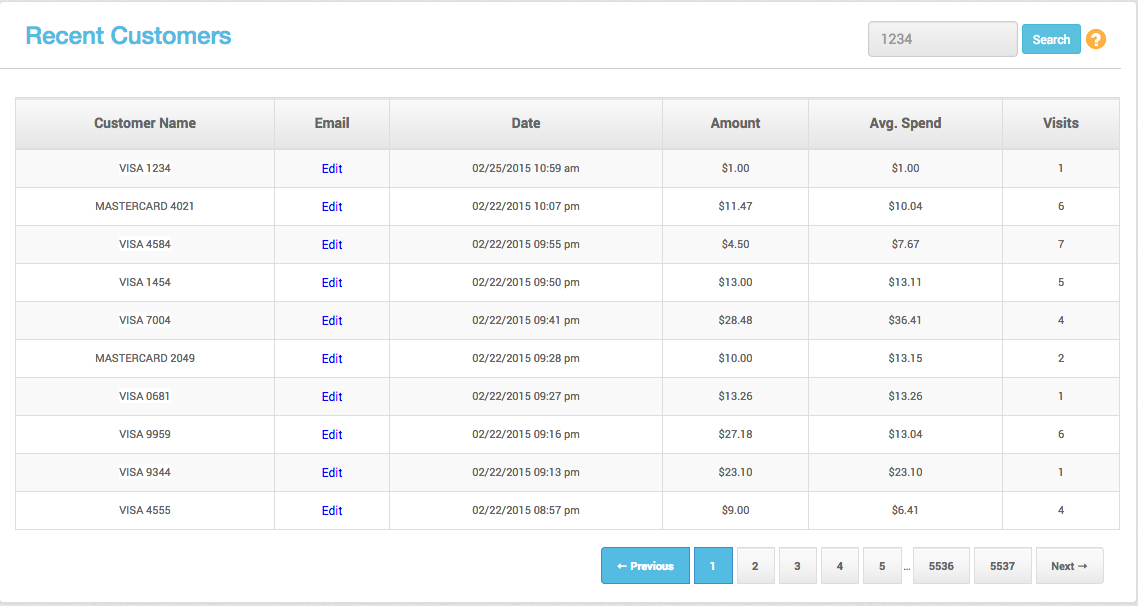Focus the search field containing 1234
The height and width of the screenshot is (606, 1138).
tap(942, 39)
